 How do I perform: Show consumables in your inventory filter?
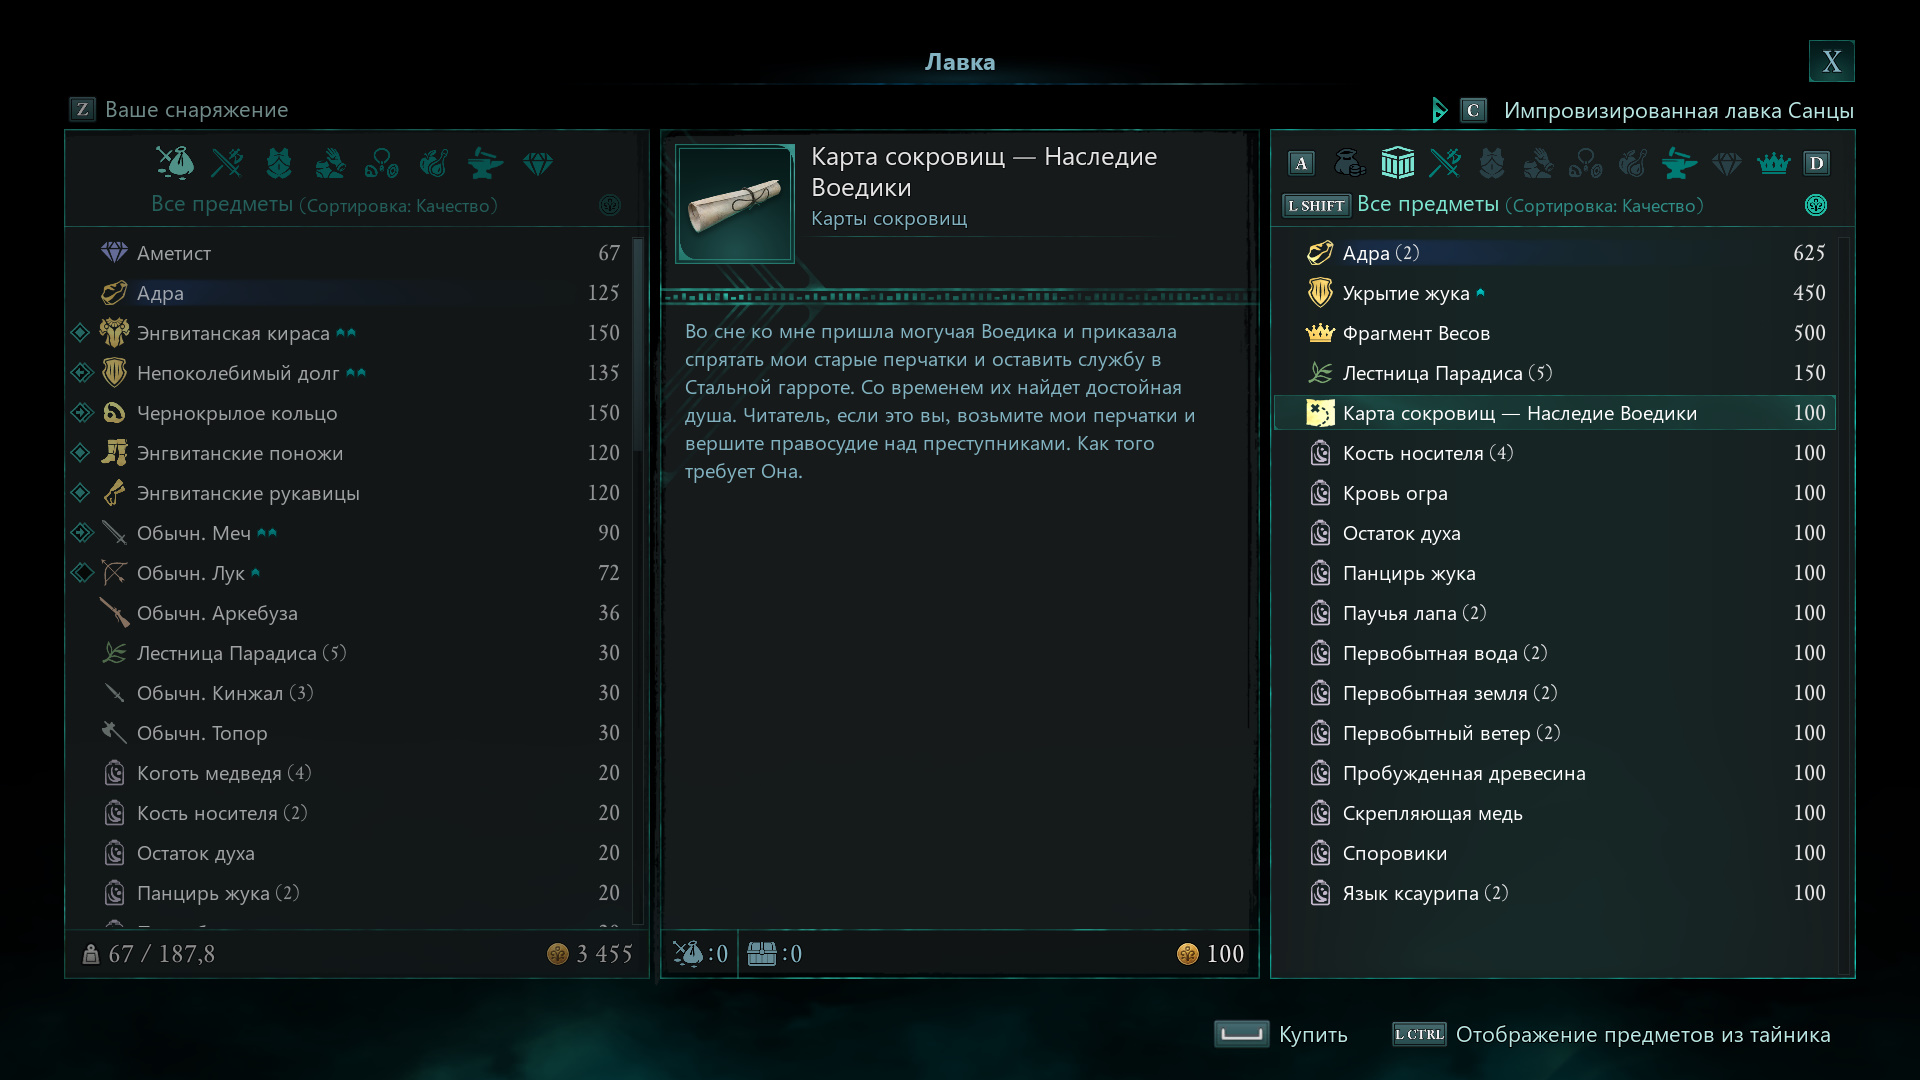pos(433,162)
